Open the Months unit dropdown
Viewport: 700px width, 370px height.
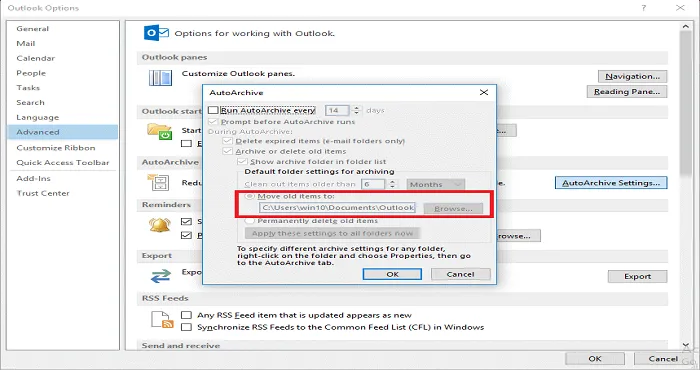(435, 184)
